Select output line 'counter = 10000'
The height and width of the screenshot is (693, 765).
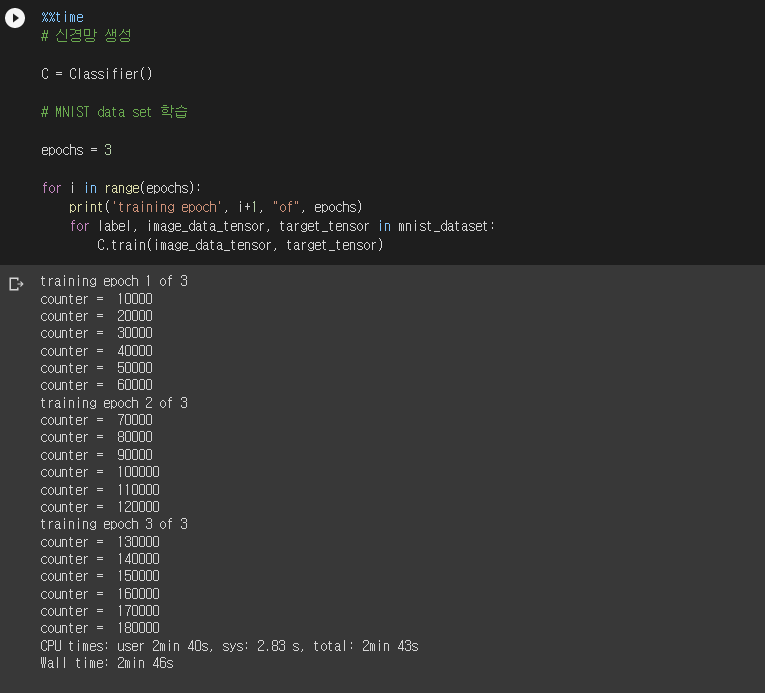pos(97,299)
